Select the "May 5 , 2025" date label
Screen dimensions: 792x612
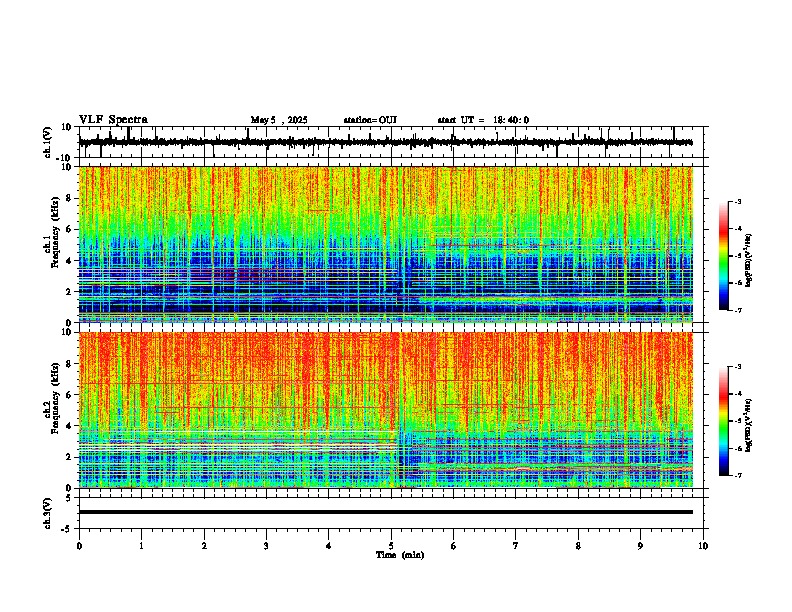[279, 120]
